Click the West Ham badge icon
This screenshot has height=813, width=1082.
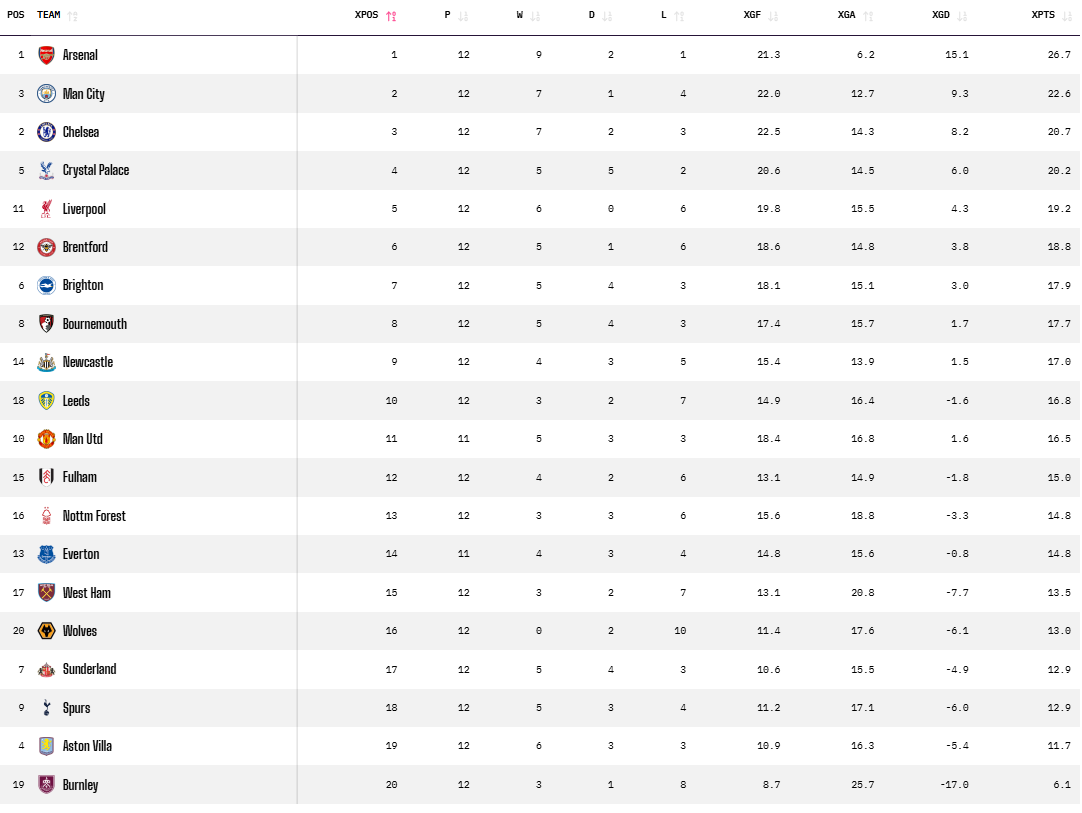[x=46, y=593]
